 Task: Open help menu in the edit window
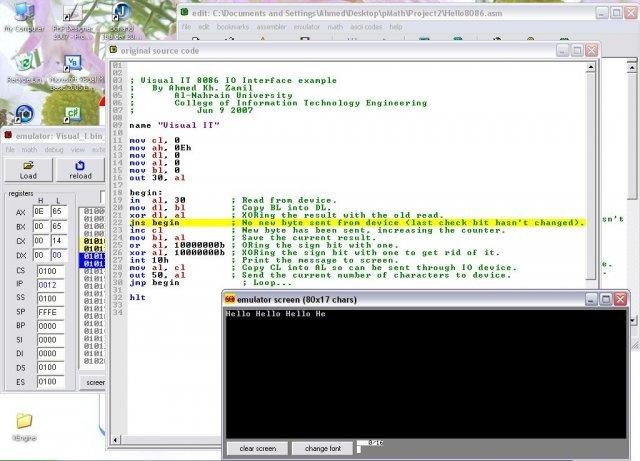click(396, 27)
